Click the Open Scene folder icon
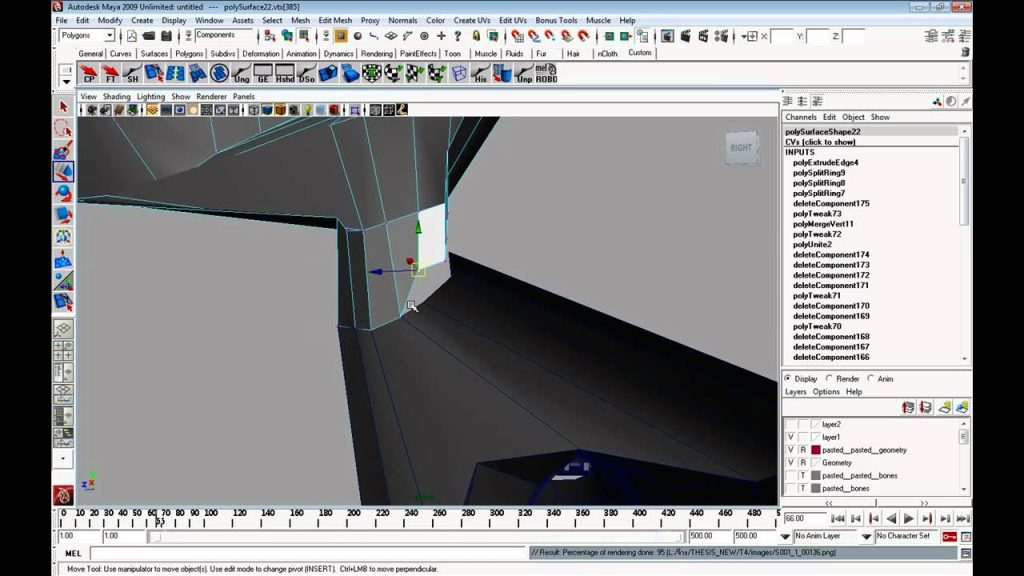Viewport: 1024px width, 576px height. tap(149, 36)
